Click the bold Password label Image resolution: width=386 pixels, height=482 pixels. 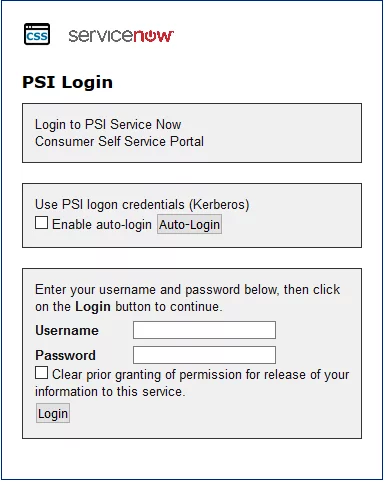[x=66, y=355]
